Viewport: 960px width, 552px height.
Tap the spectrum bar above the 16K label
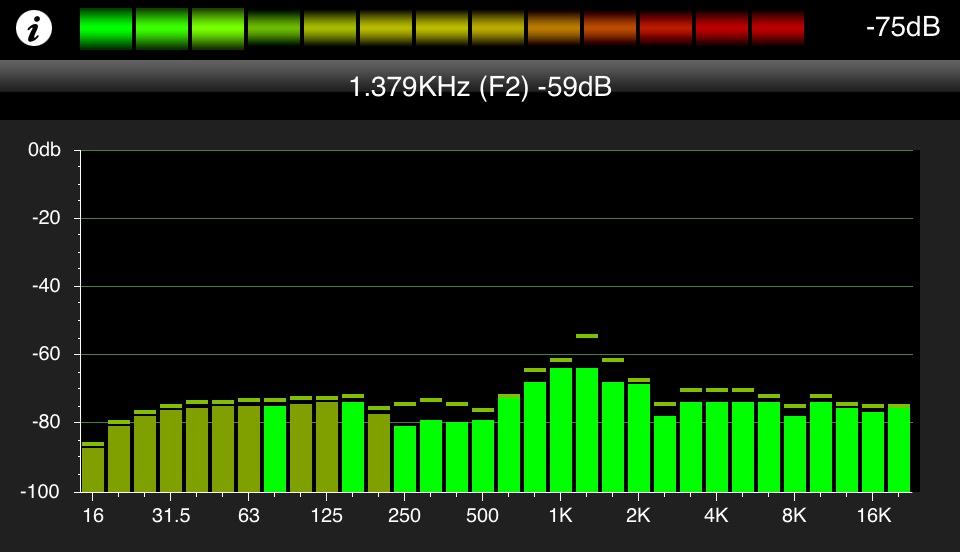coord(873,452)
